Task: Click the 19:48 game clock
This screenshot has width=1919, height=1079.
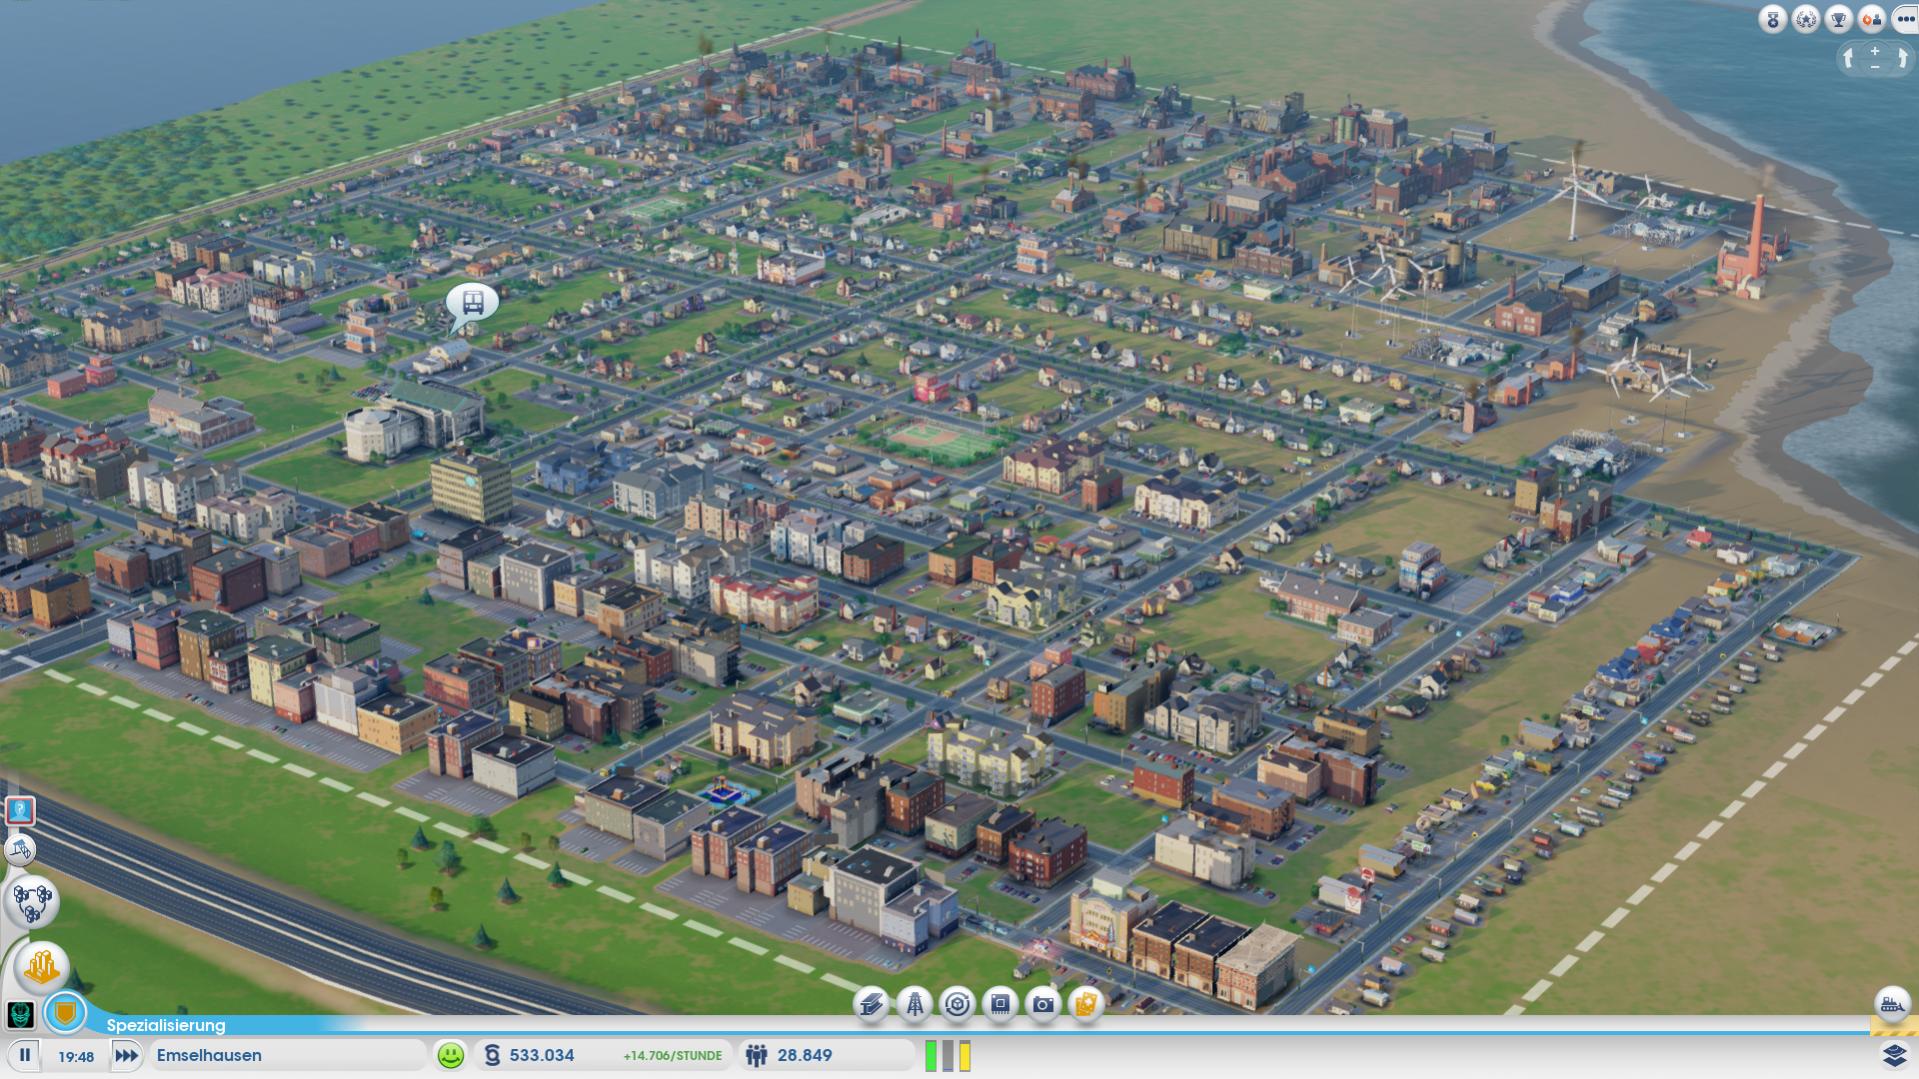Action: click(x=76, y=1056)
